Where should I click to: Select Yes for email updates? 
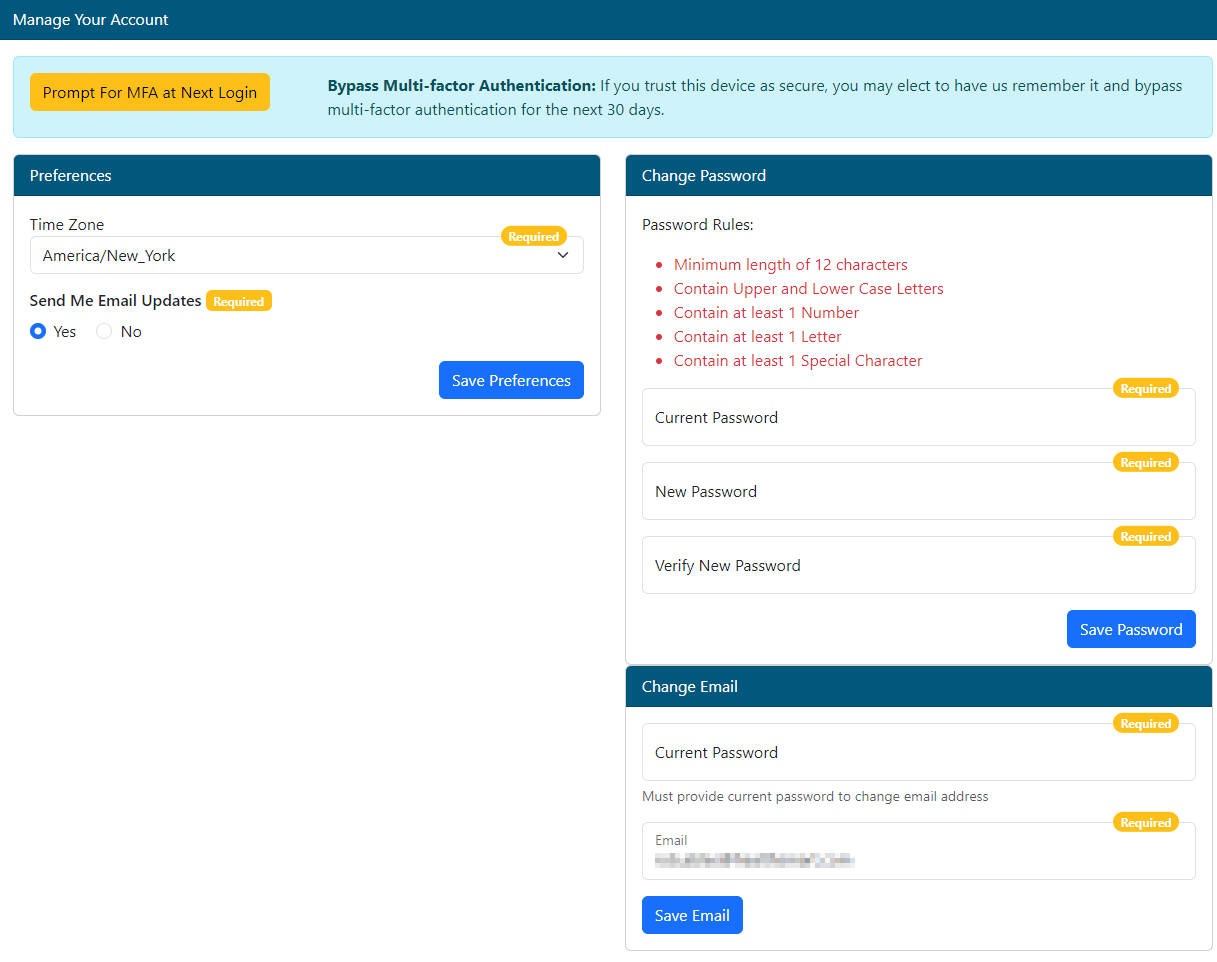pos(38,331)
